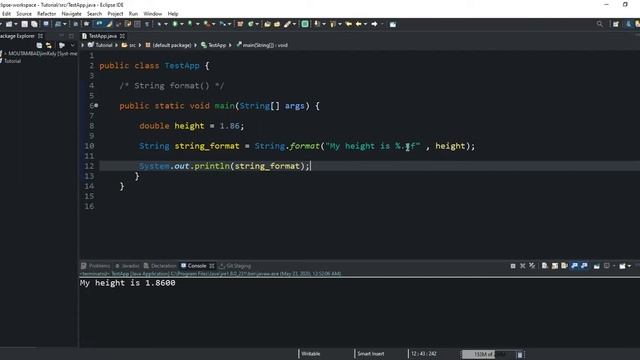640x360 pixels.
Task: Click the Terminate icon in the Console toolbar
Action: coord(513,266)
